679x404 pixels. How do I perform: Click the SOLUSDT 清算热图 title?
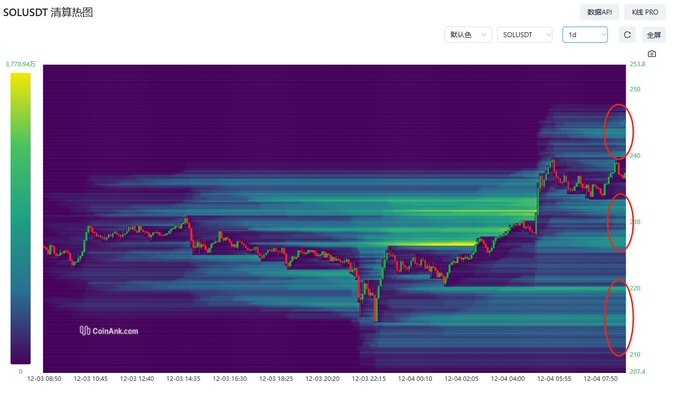[x=48, y=12]
